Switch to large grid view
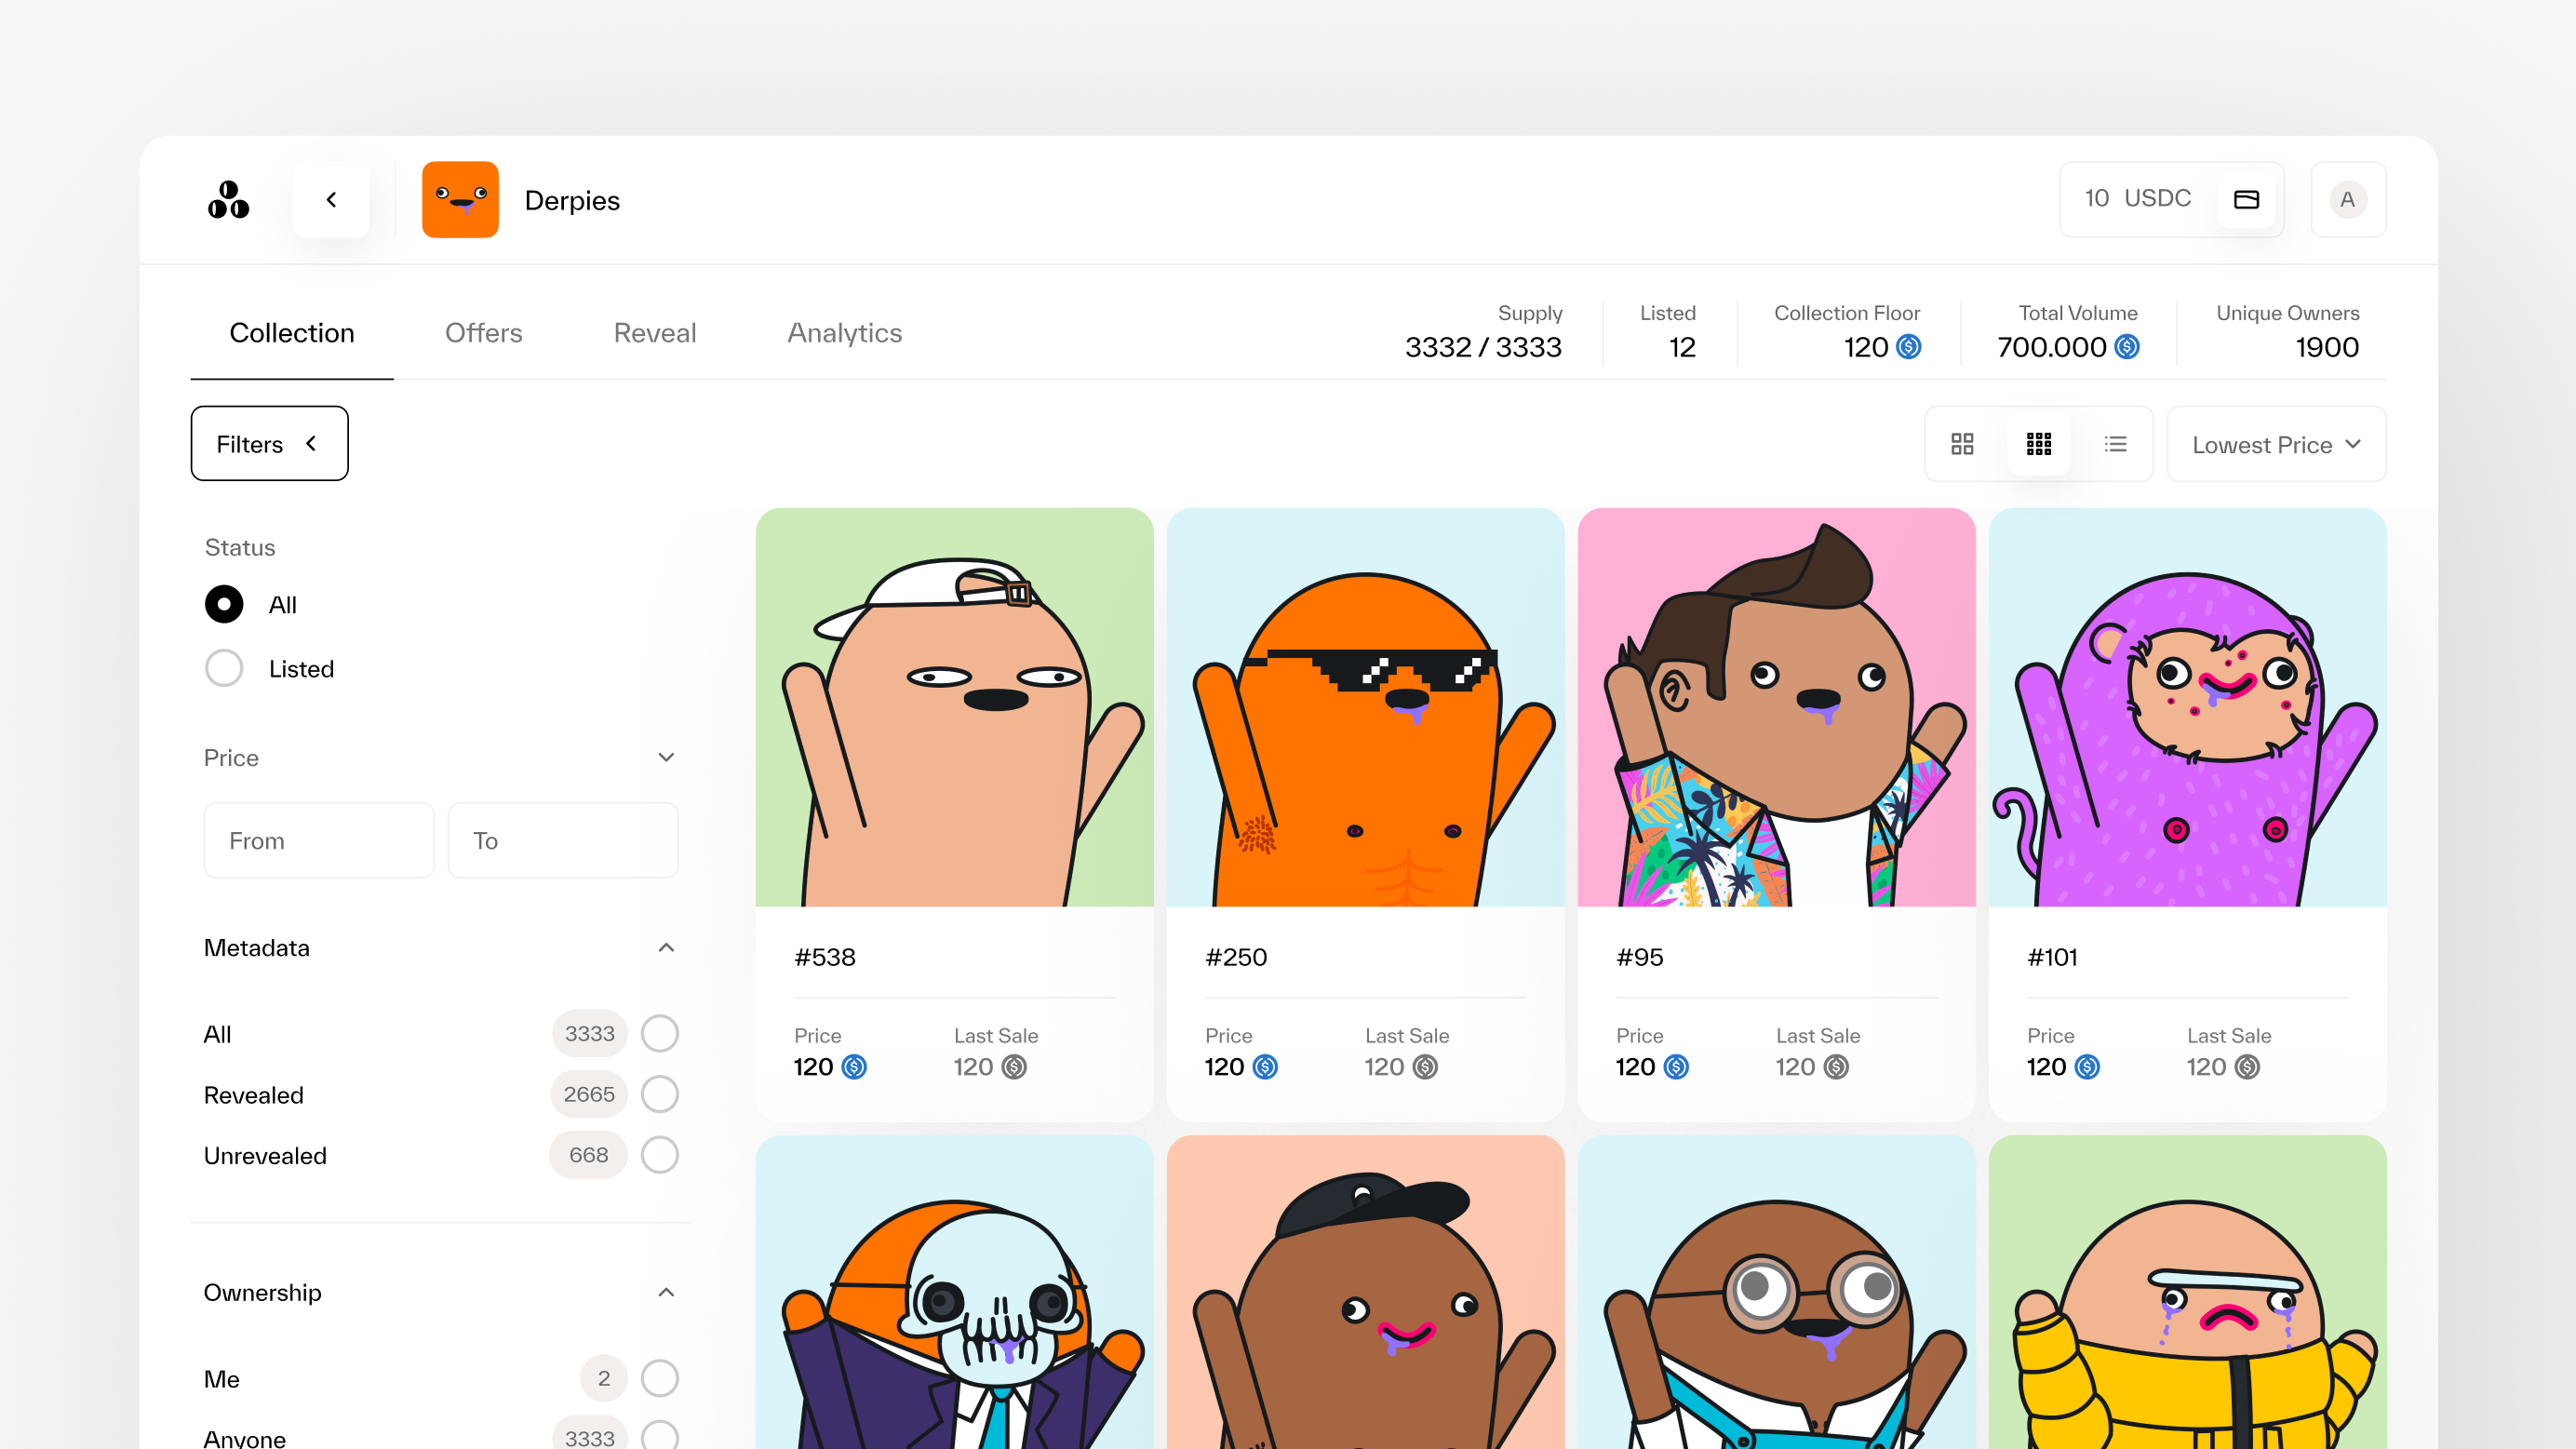The image size is (2576, 1449). 1962,444
